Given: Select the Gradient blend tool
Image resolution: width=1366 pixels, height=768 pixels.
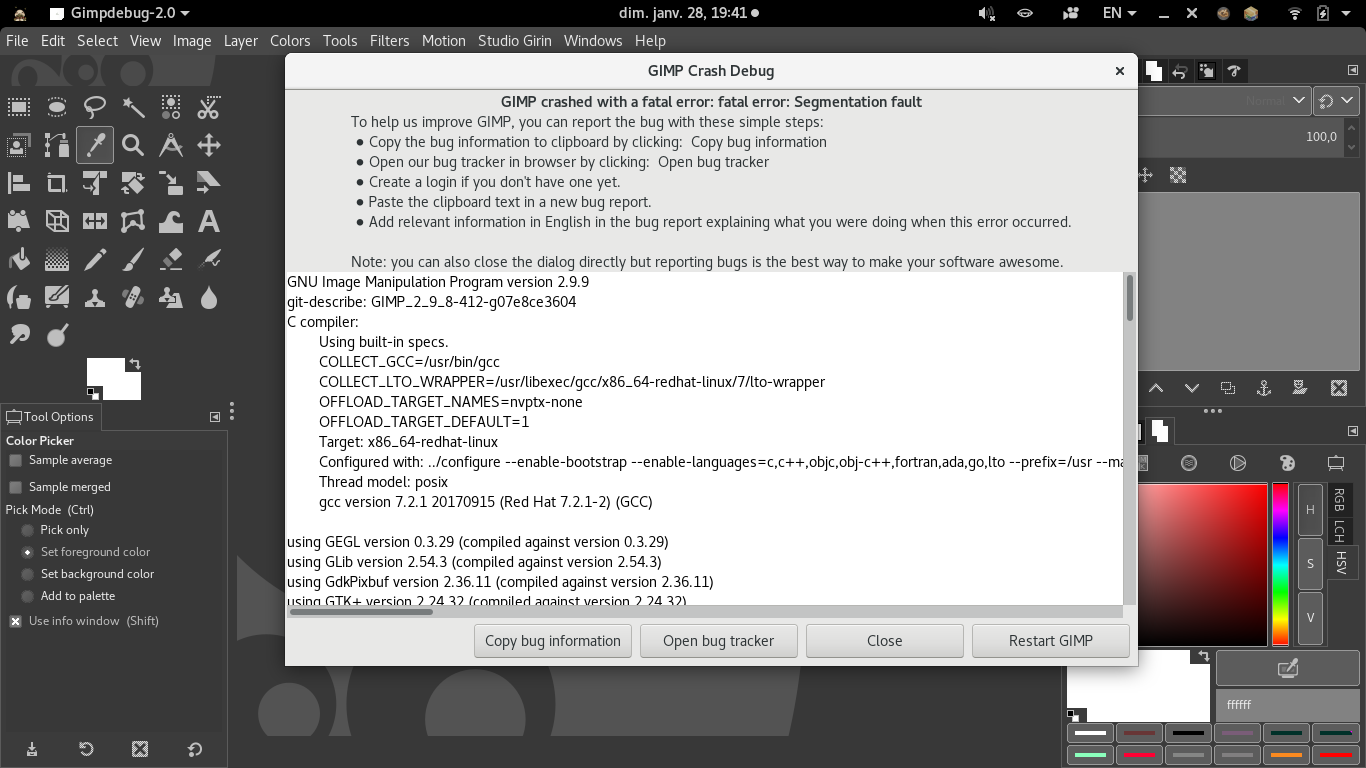Looking at the screenshot, I should point(57,259).
